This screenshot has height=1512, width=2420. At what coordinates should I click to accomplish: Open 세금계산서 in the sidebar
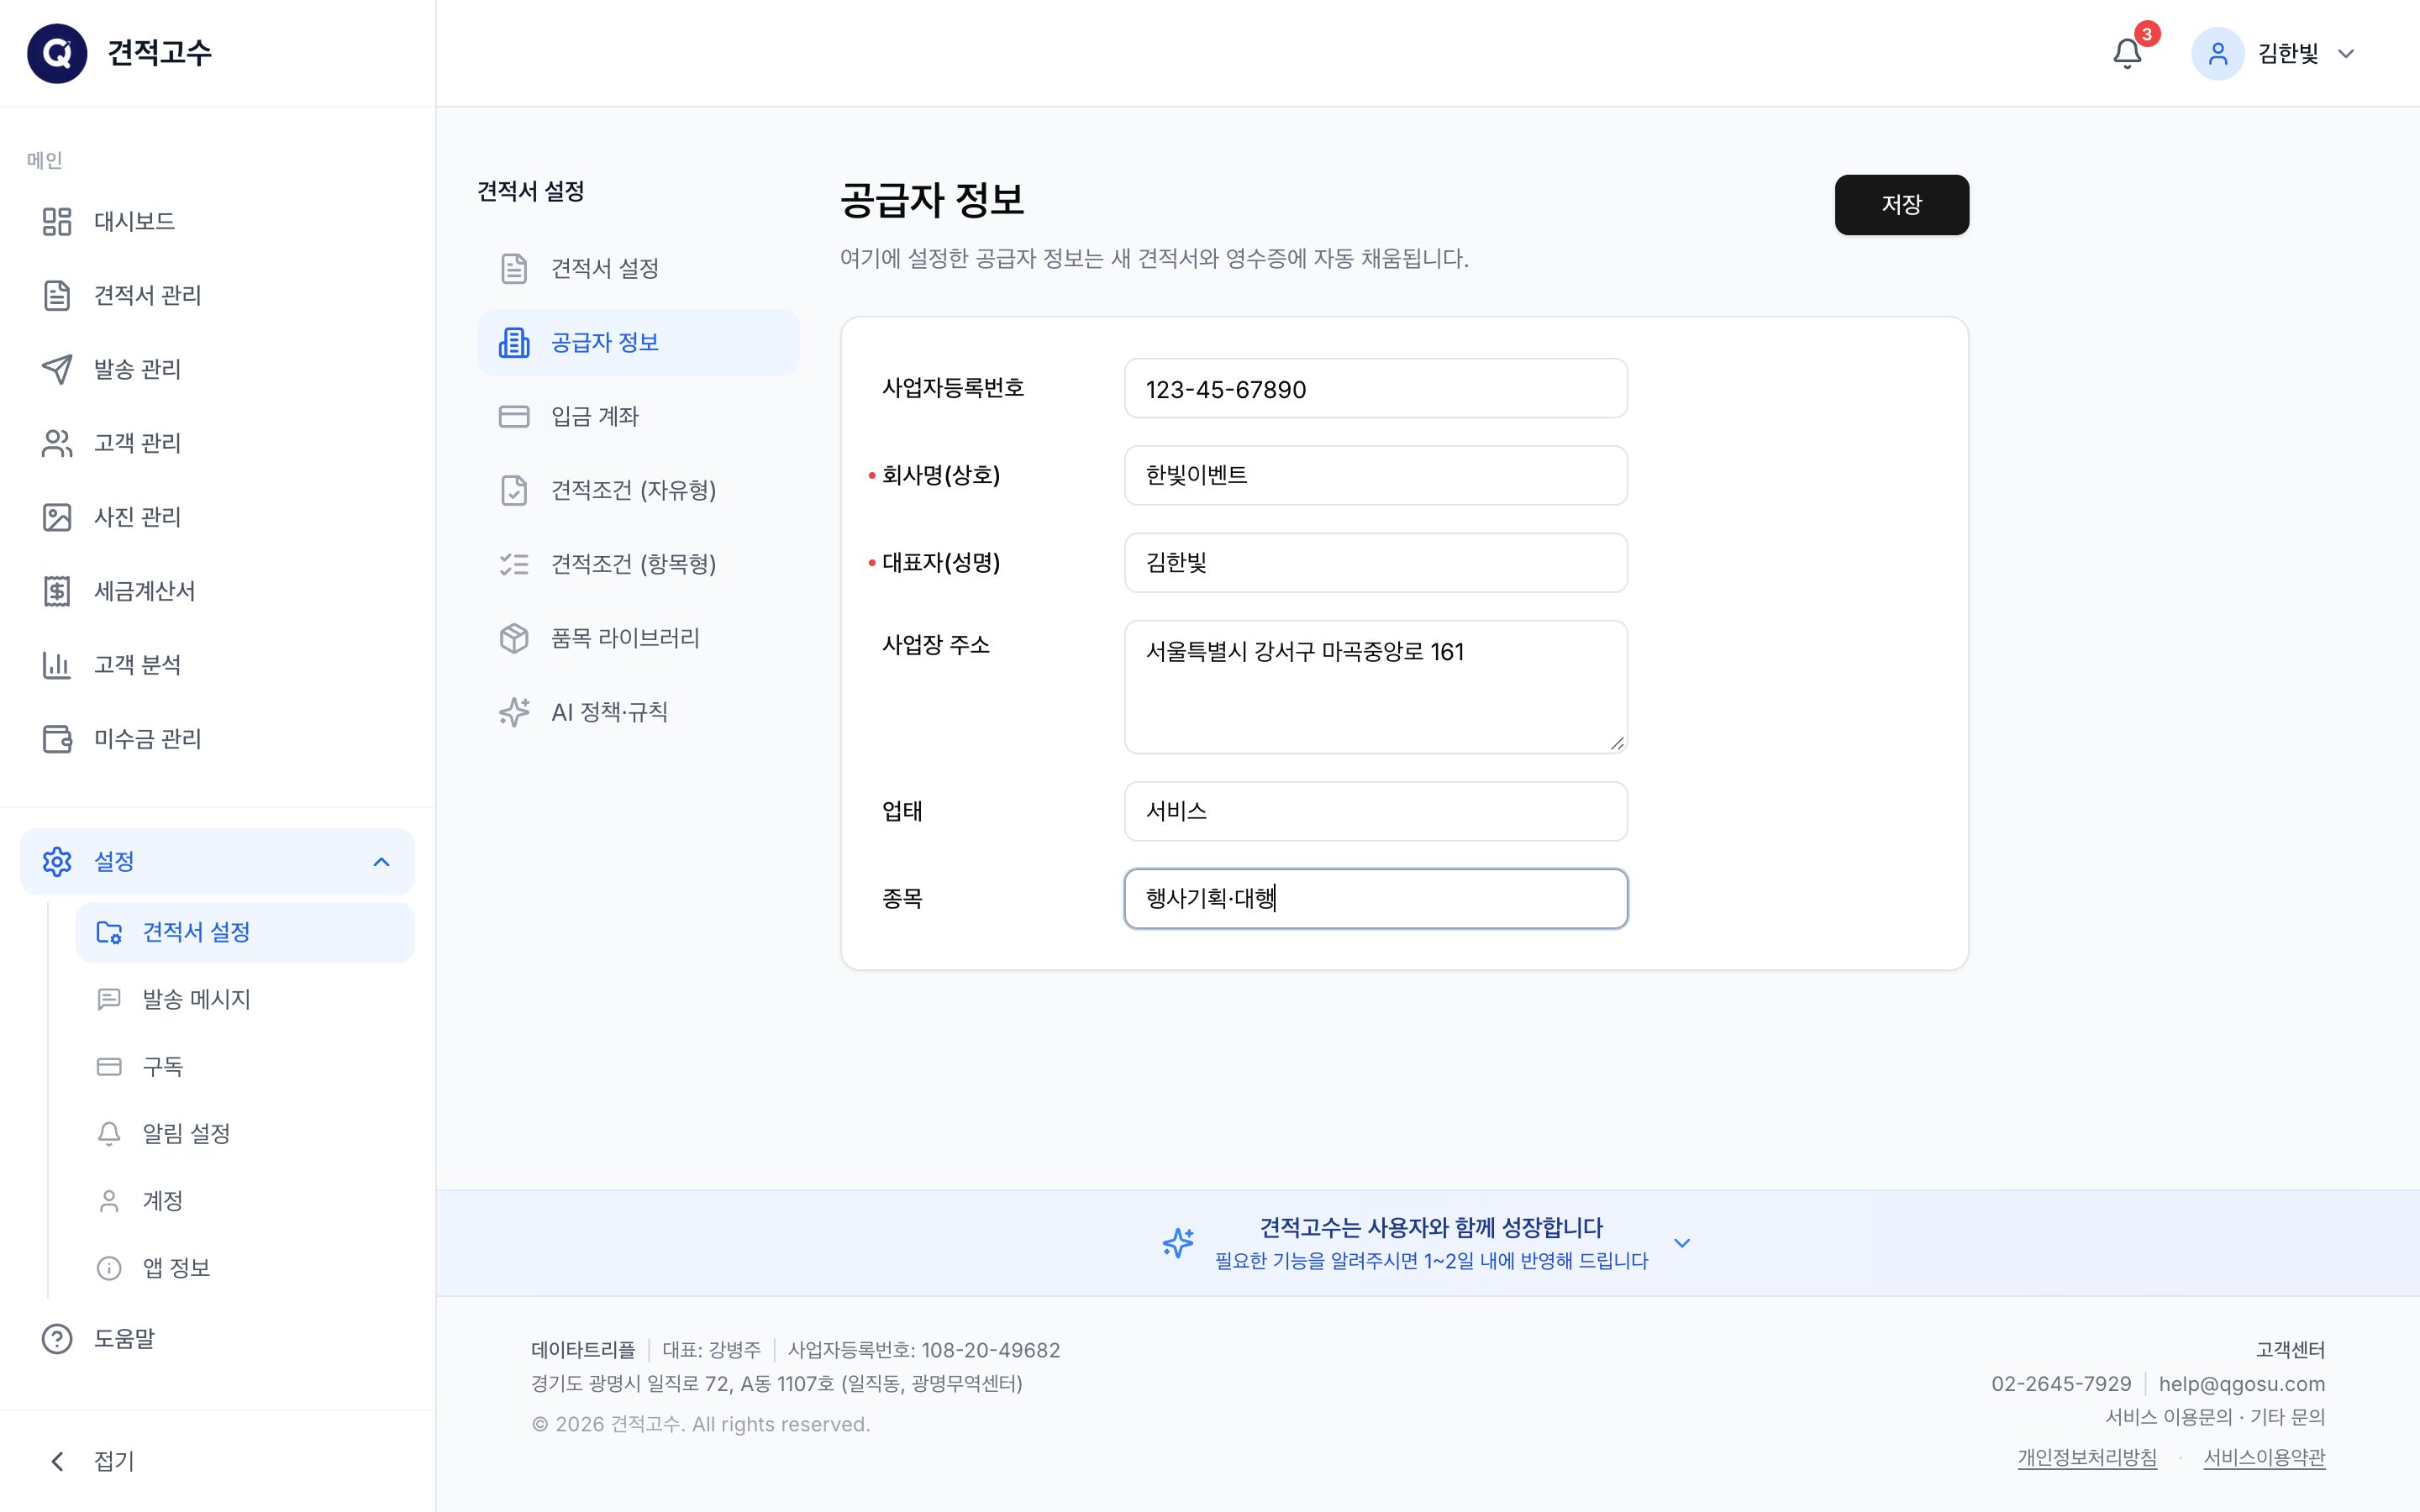(x=217, y=591)
